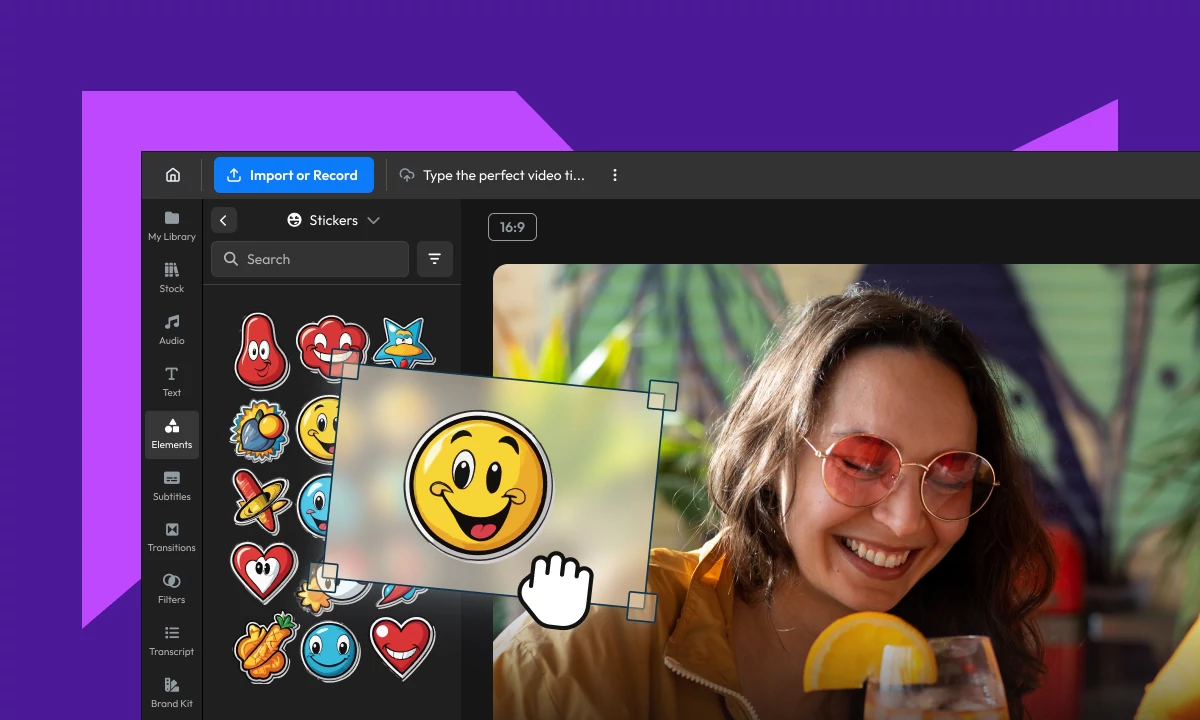This screenshot has width=1200, height=720.
Task: Click the sticker search field
Action: pos(310,259)
